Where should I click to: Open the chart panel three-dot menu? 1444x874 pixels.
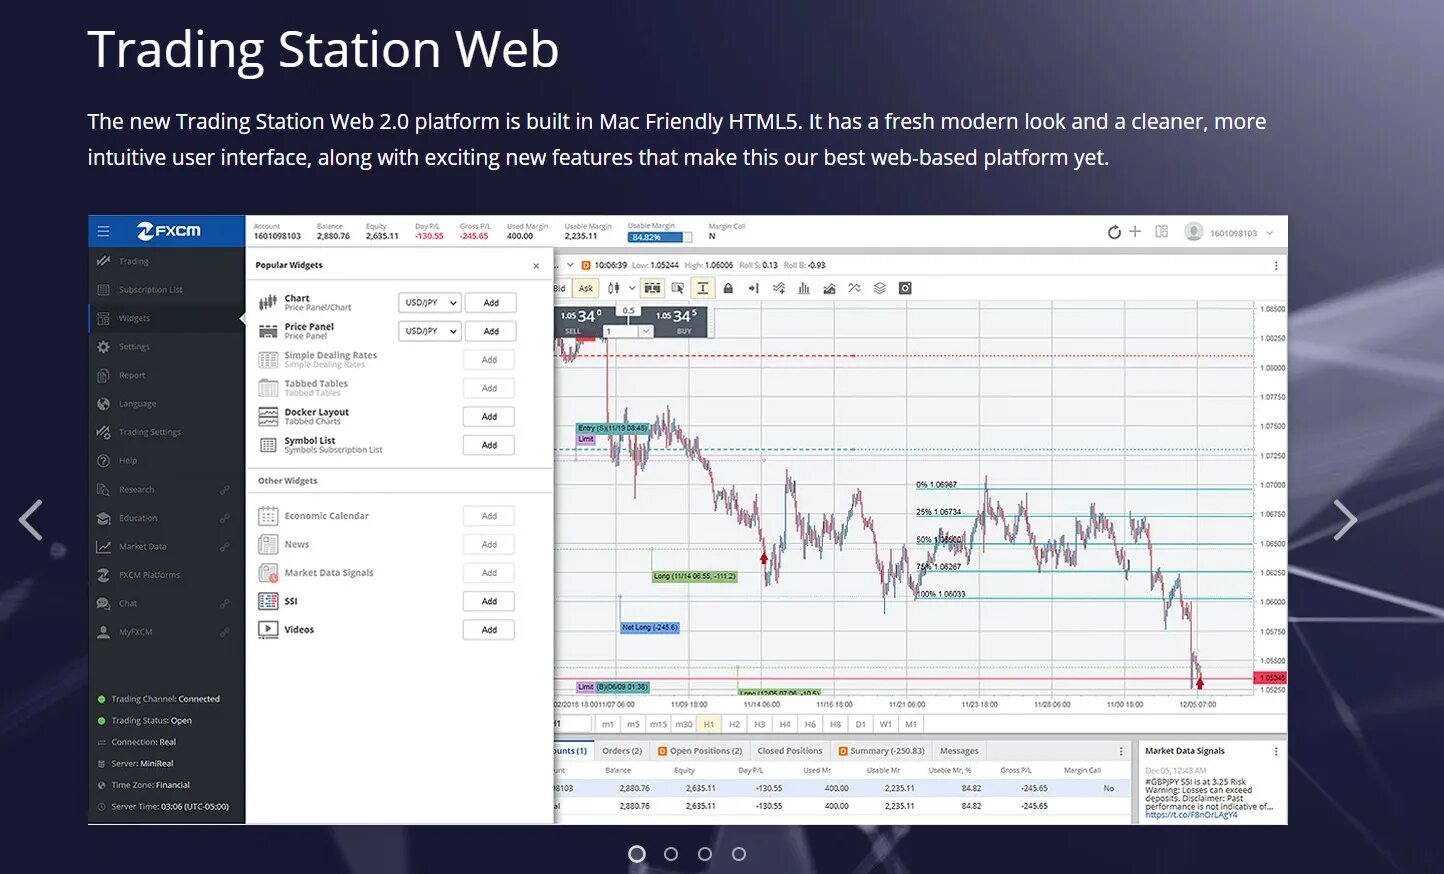click(x=1276, y=266)
